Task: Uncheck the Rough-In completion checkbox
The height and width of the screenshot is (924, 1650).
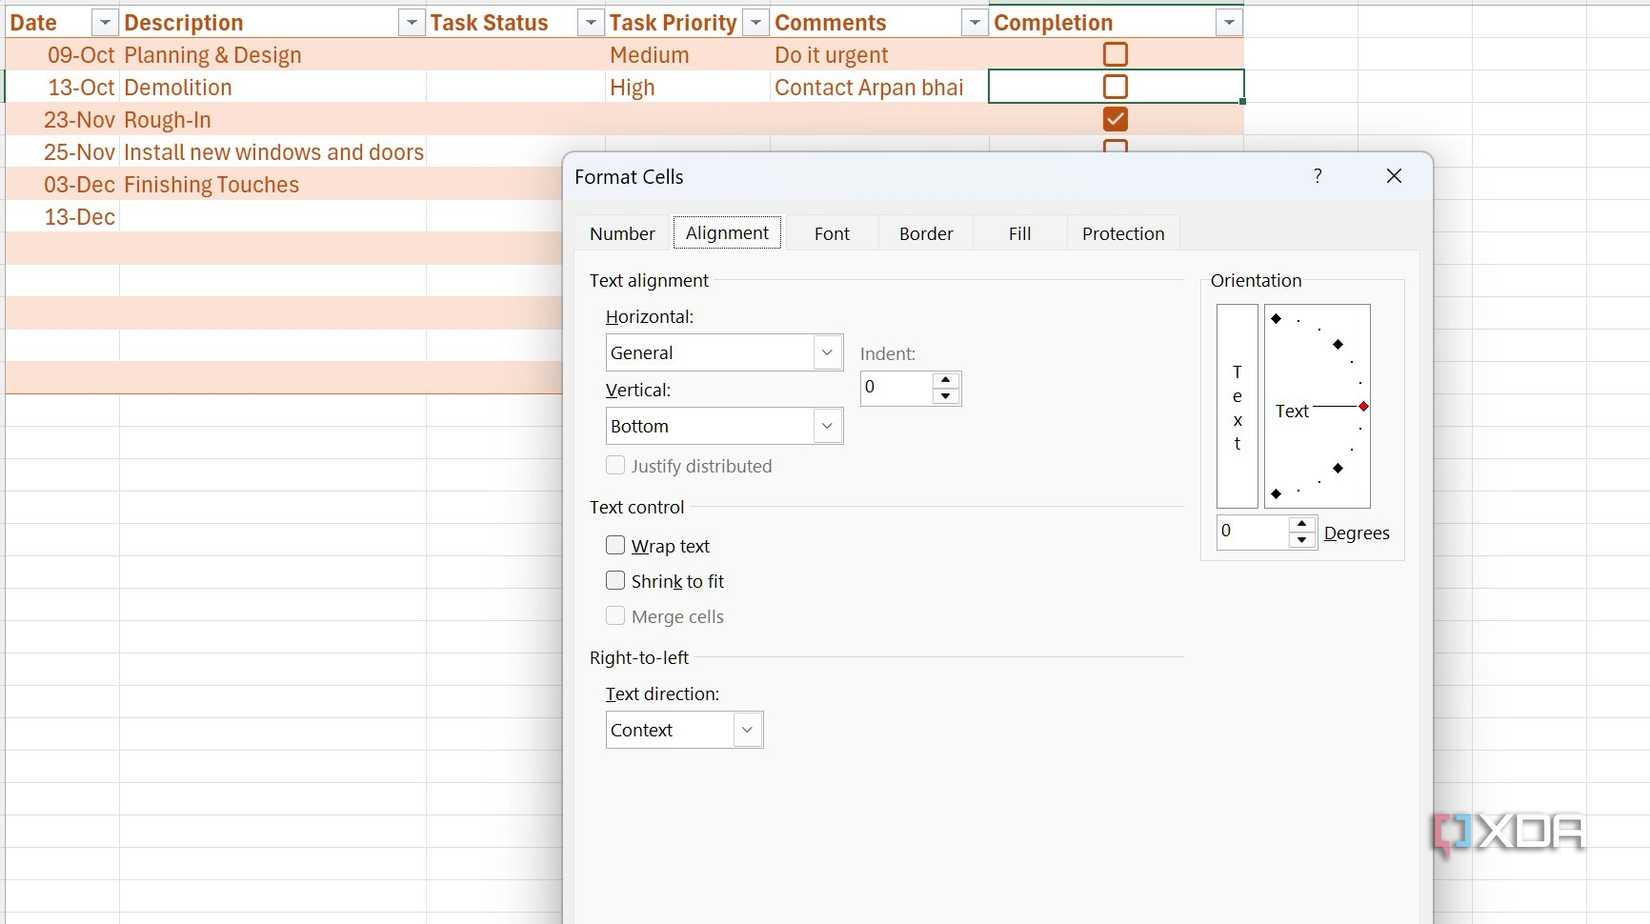Action: 1114,119
